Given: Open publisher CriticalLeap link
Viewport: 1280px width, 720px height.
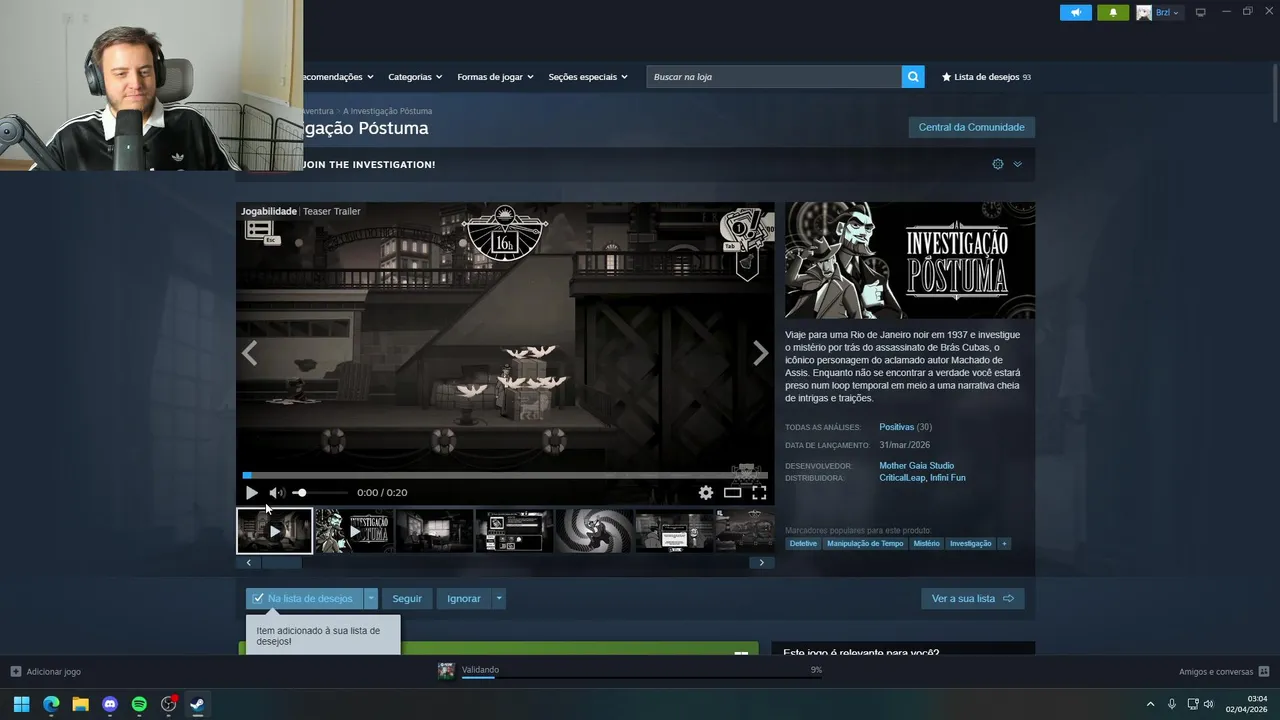Looking at the screenshot, I should [x=902, y=478].
